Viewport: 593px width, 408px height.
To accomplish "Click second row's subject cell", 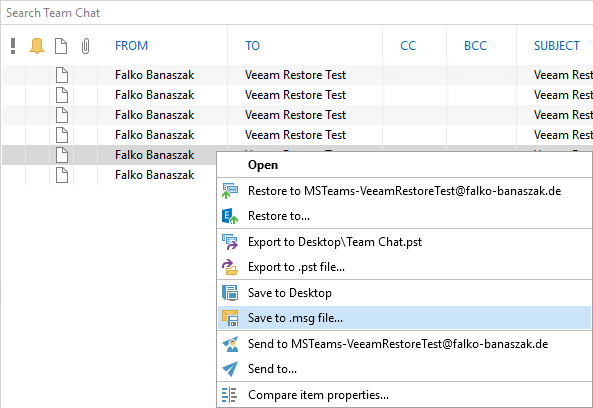I will pos(563,95).
